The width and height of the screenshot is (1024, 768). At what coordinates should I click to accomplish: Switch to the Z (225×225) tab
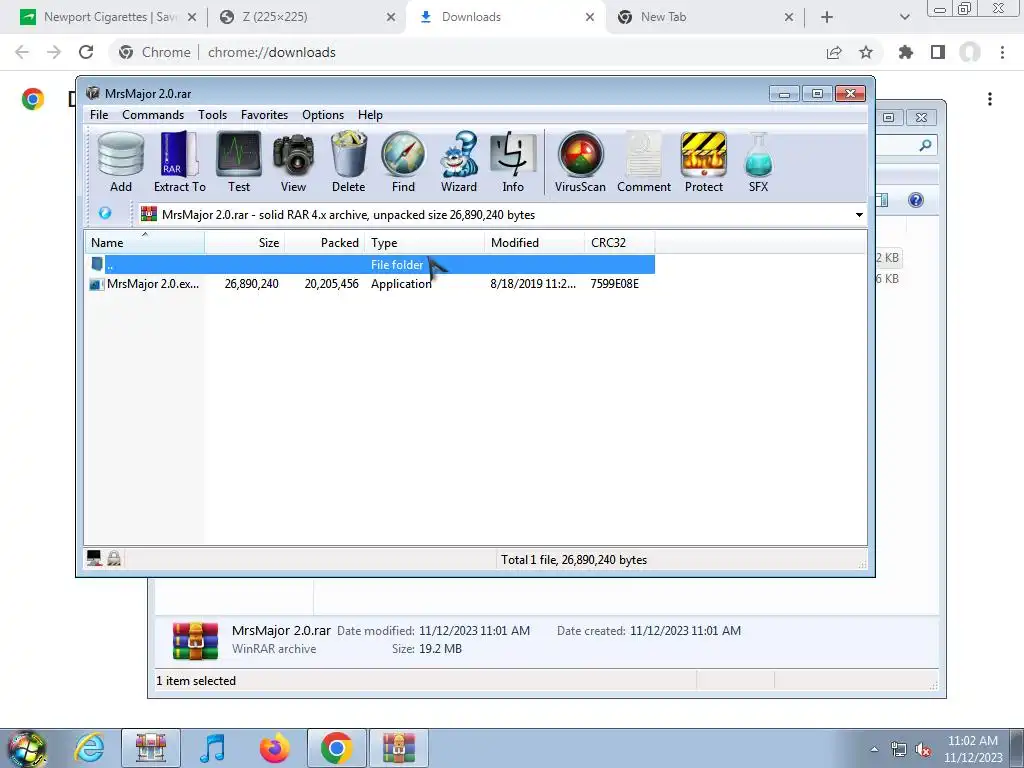(x=307, y=17)
